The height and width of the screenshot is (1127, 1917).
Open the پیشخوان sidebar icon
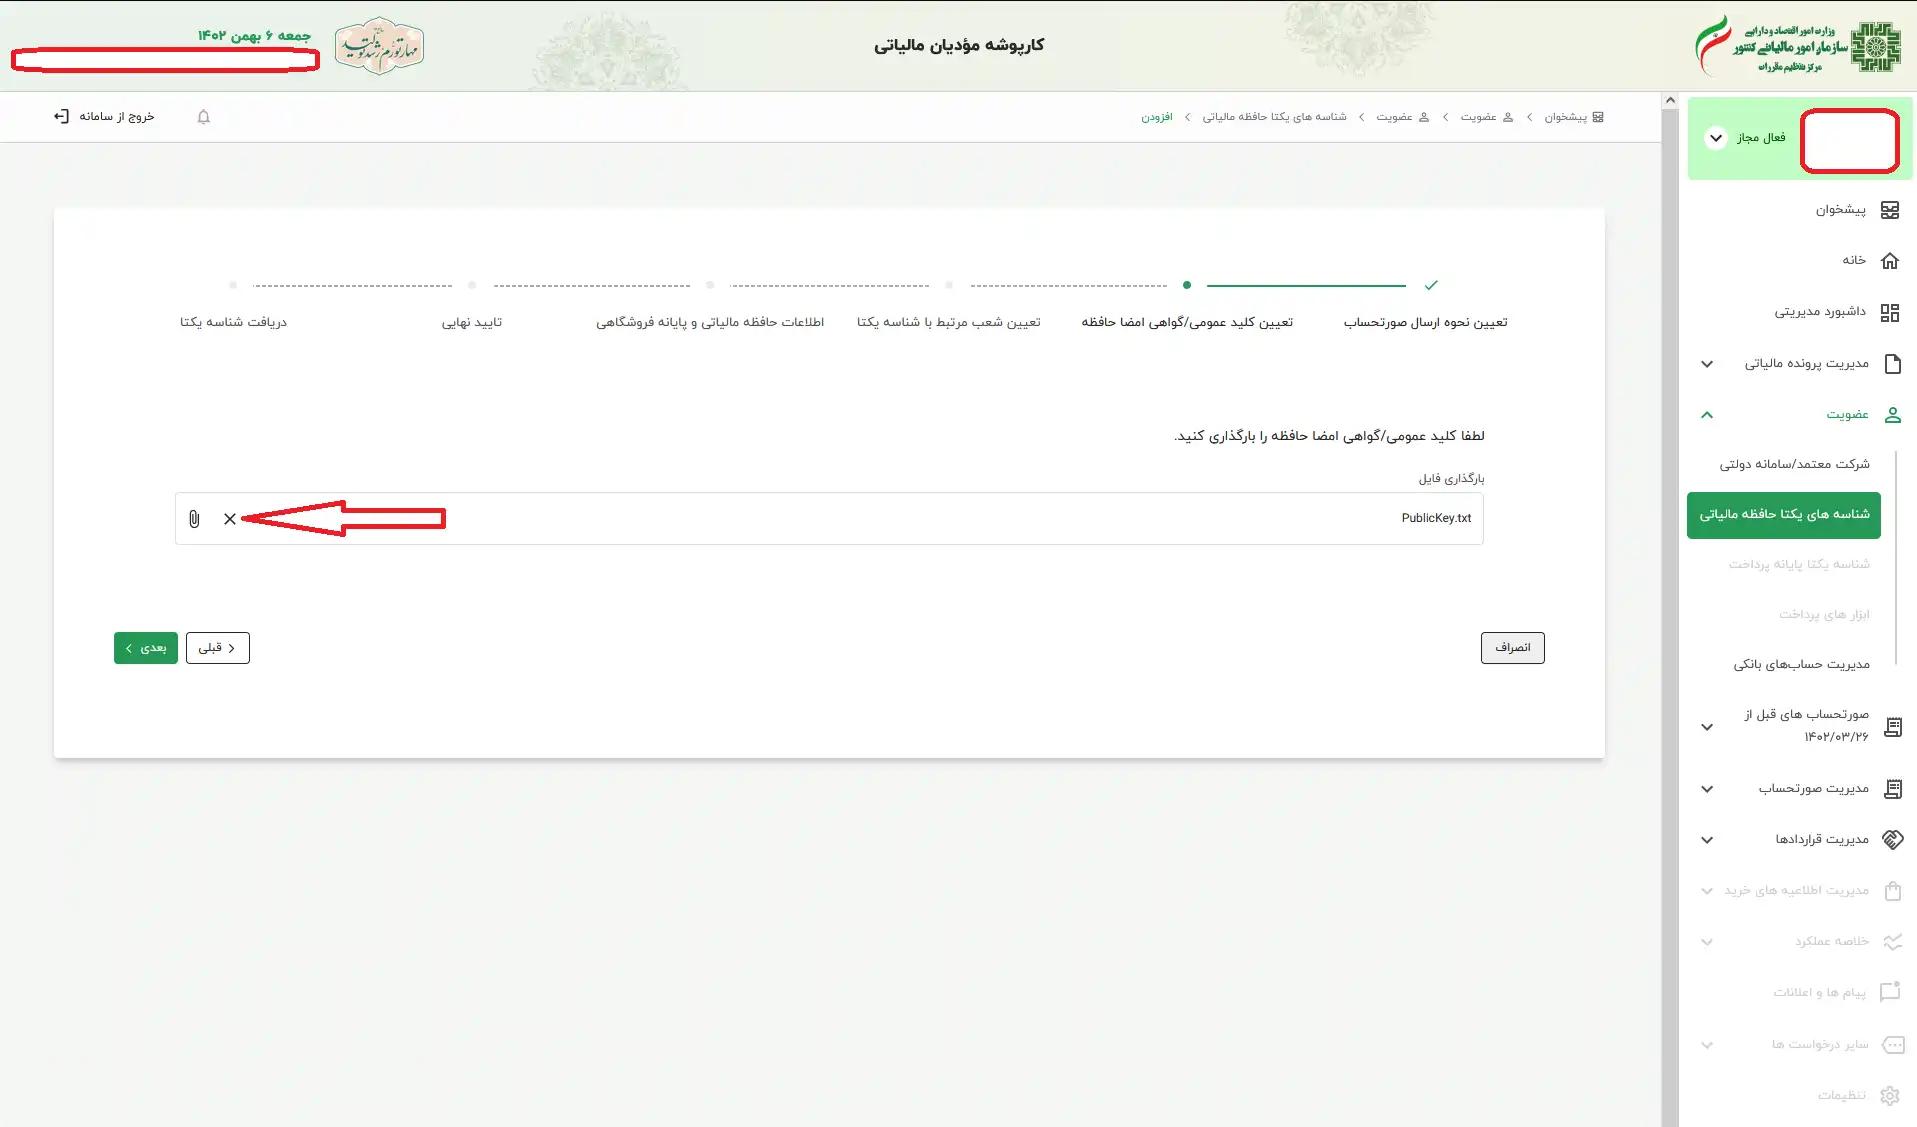(1890, 210)
